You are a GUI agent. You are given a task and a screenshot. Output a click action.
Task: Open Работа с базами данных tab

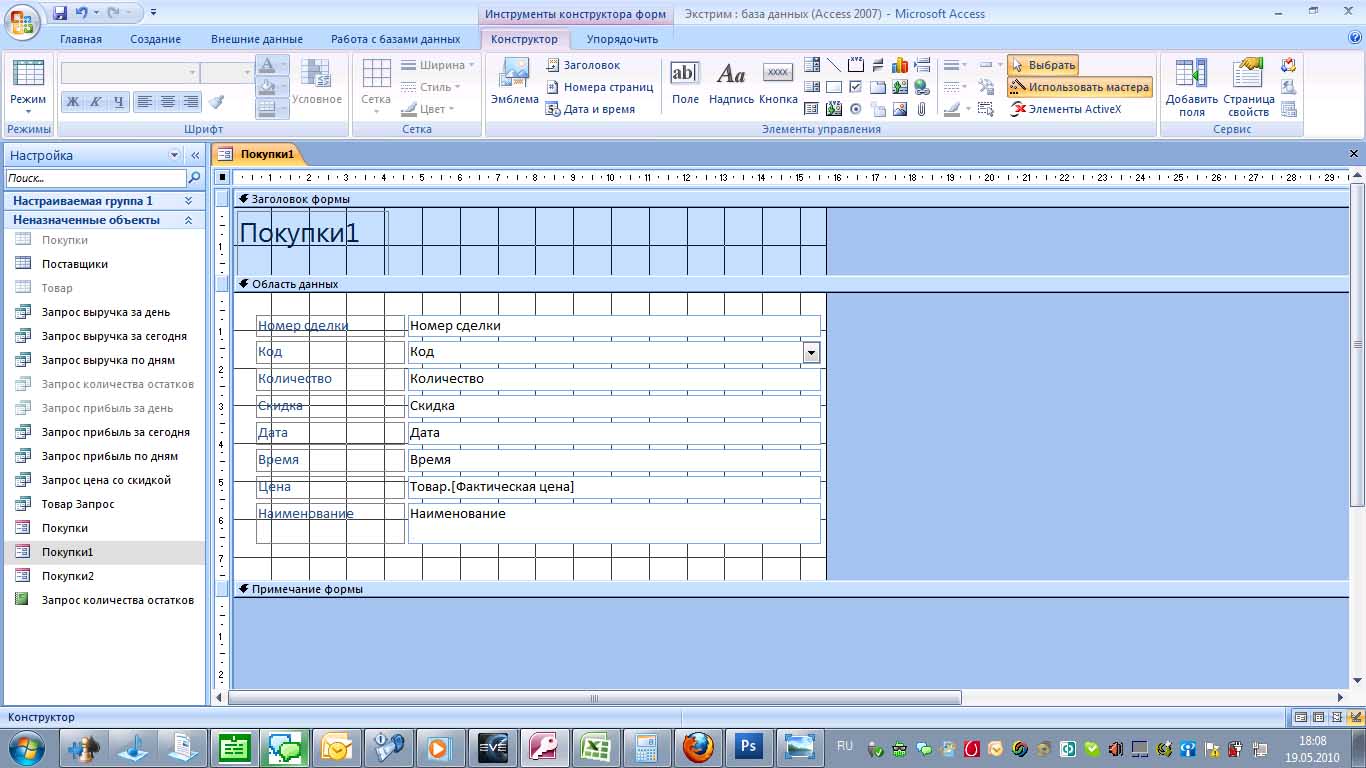tap(396, 39)
